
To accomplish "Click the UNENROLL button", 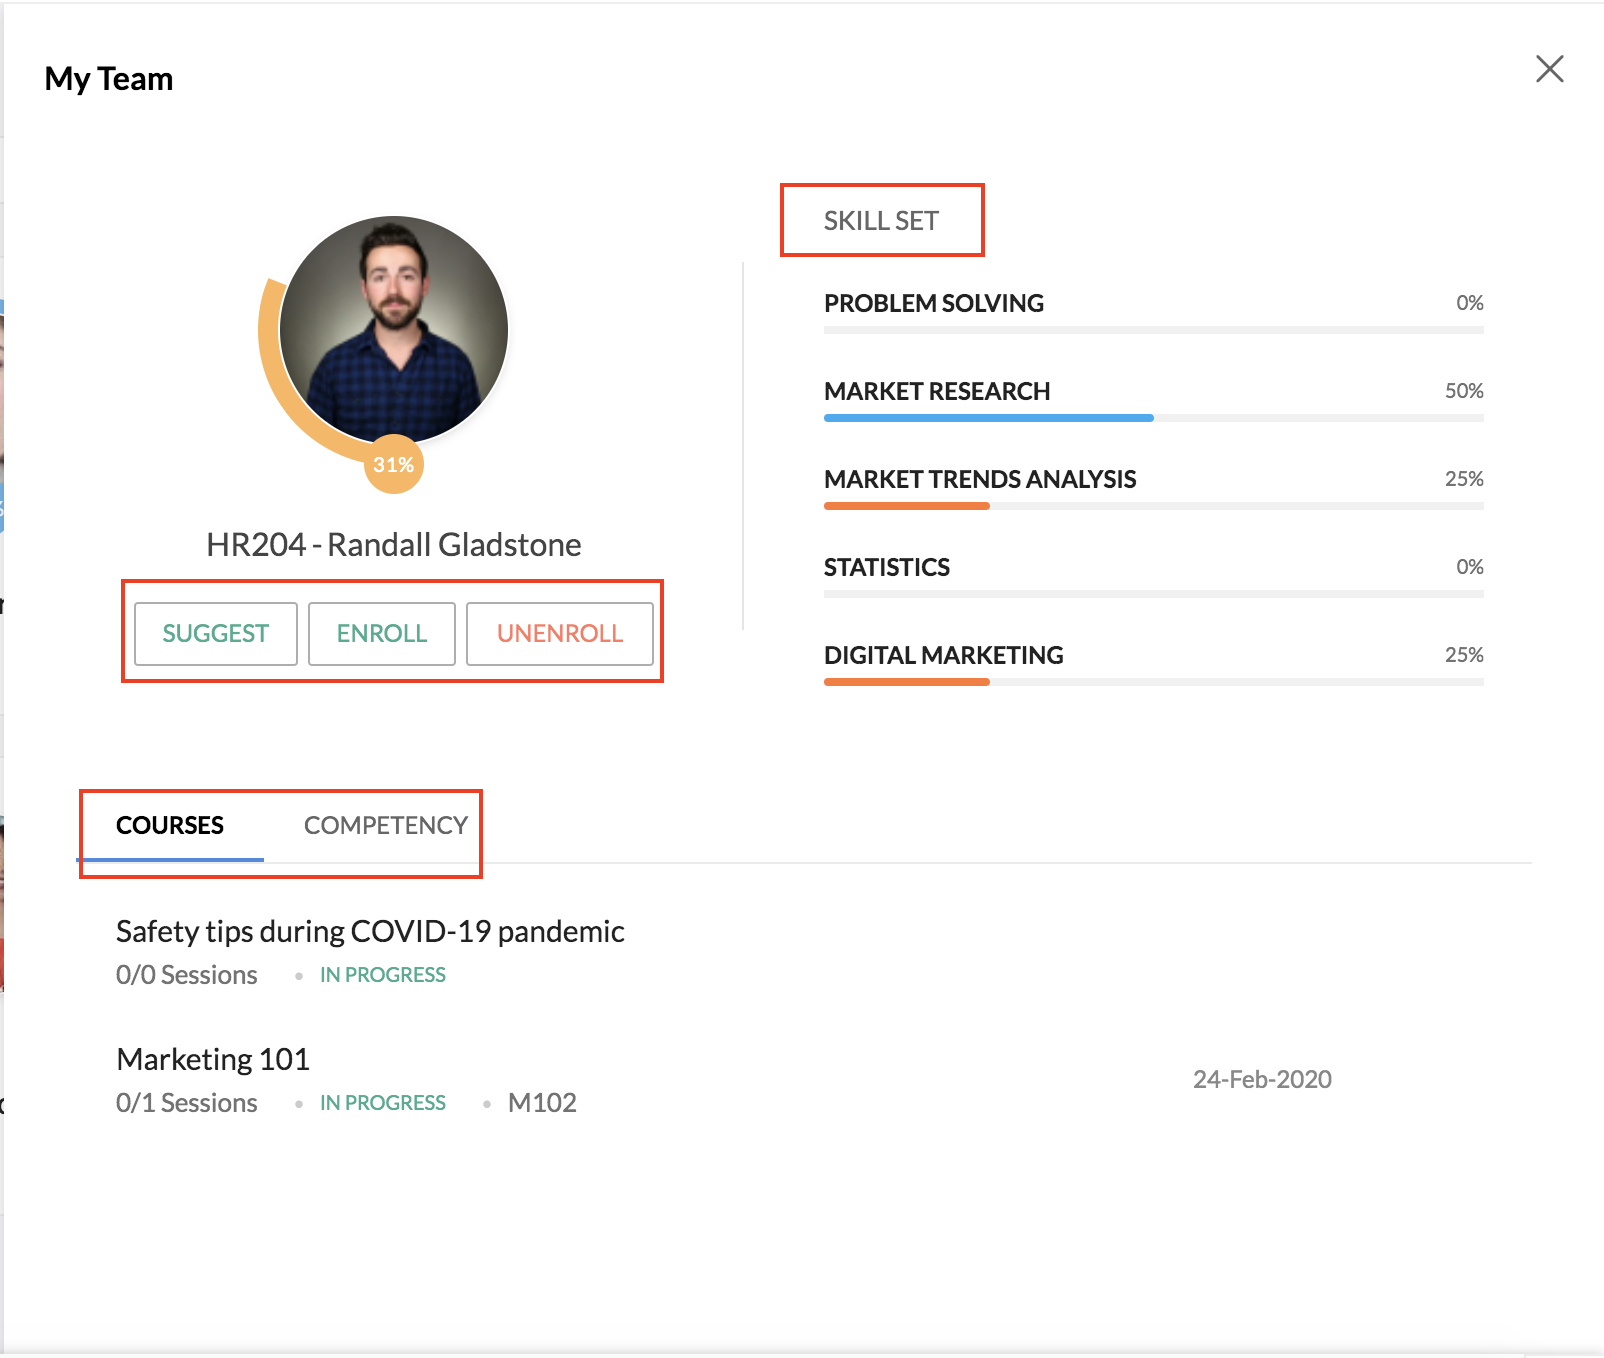I will coord(560,633).
